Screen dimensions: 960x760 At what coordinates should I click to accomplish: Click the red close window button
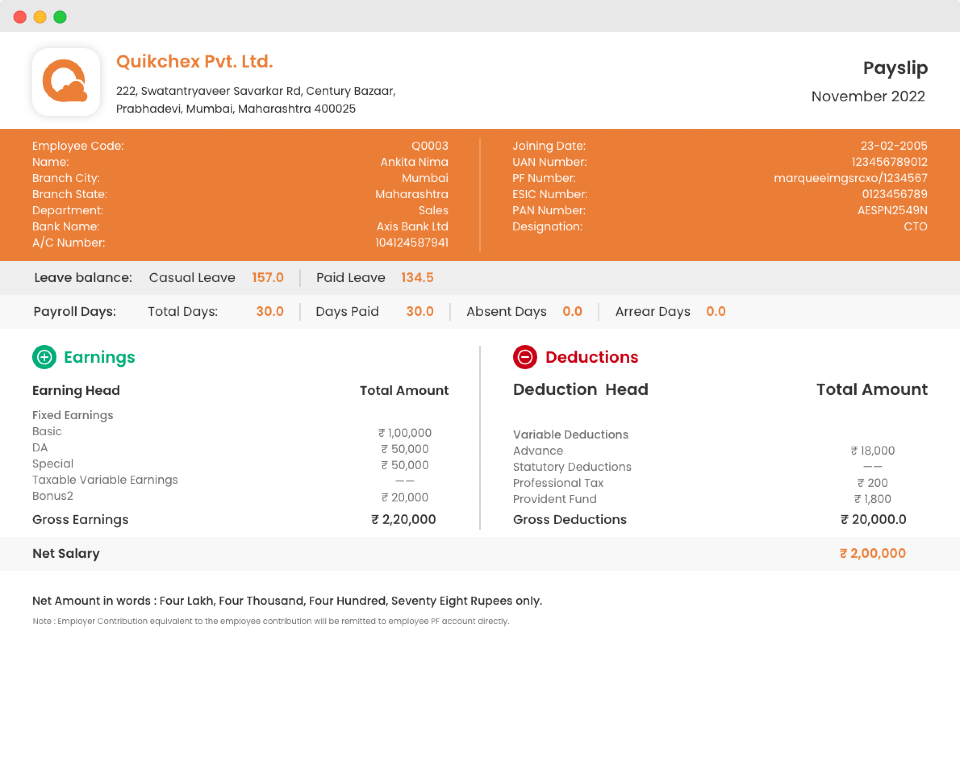[20, 17]
